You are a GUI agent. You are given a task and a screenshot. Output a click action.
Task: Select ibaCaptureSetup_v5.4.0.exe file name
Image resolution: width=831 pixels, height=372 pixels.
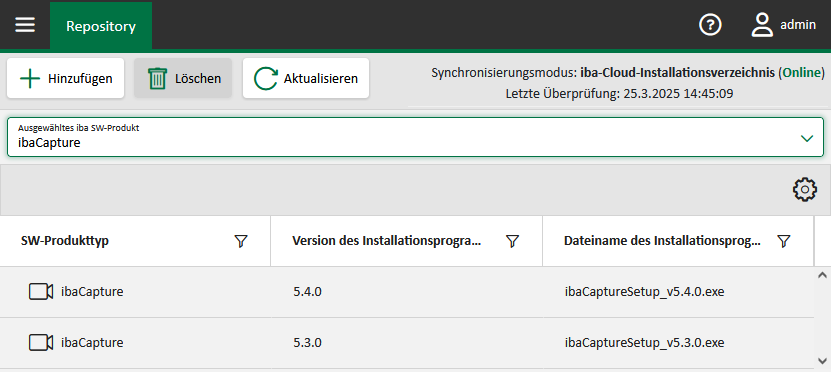644,291
